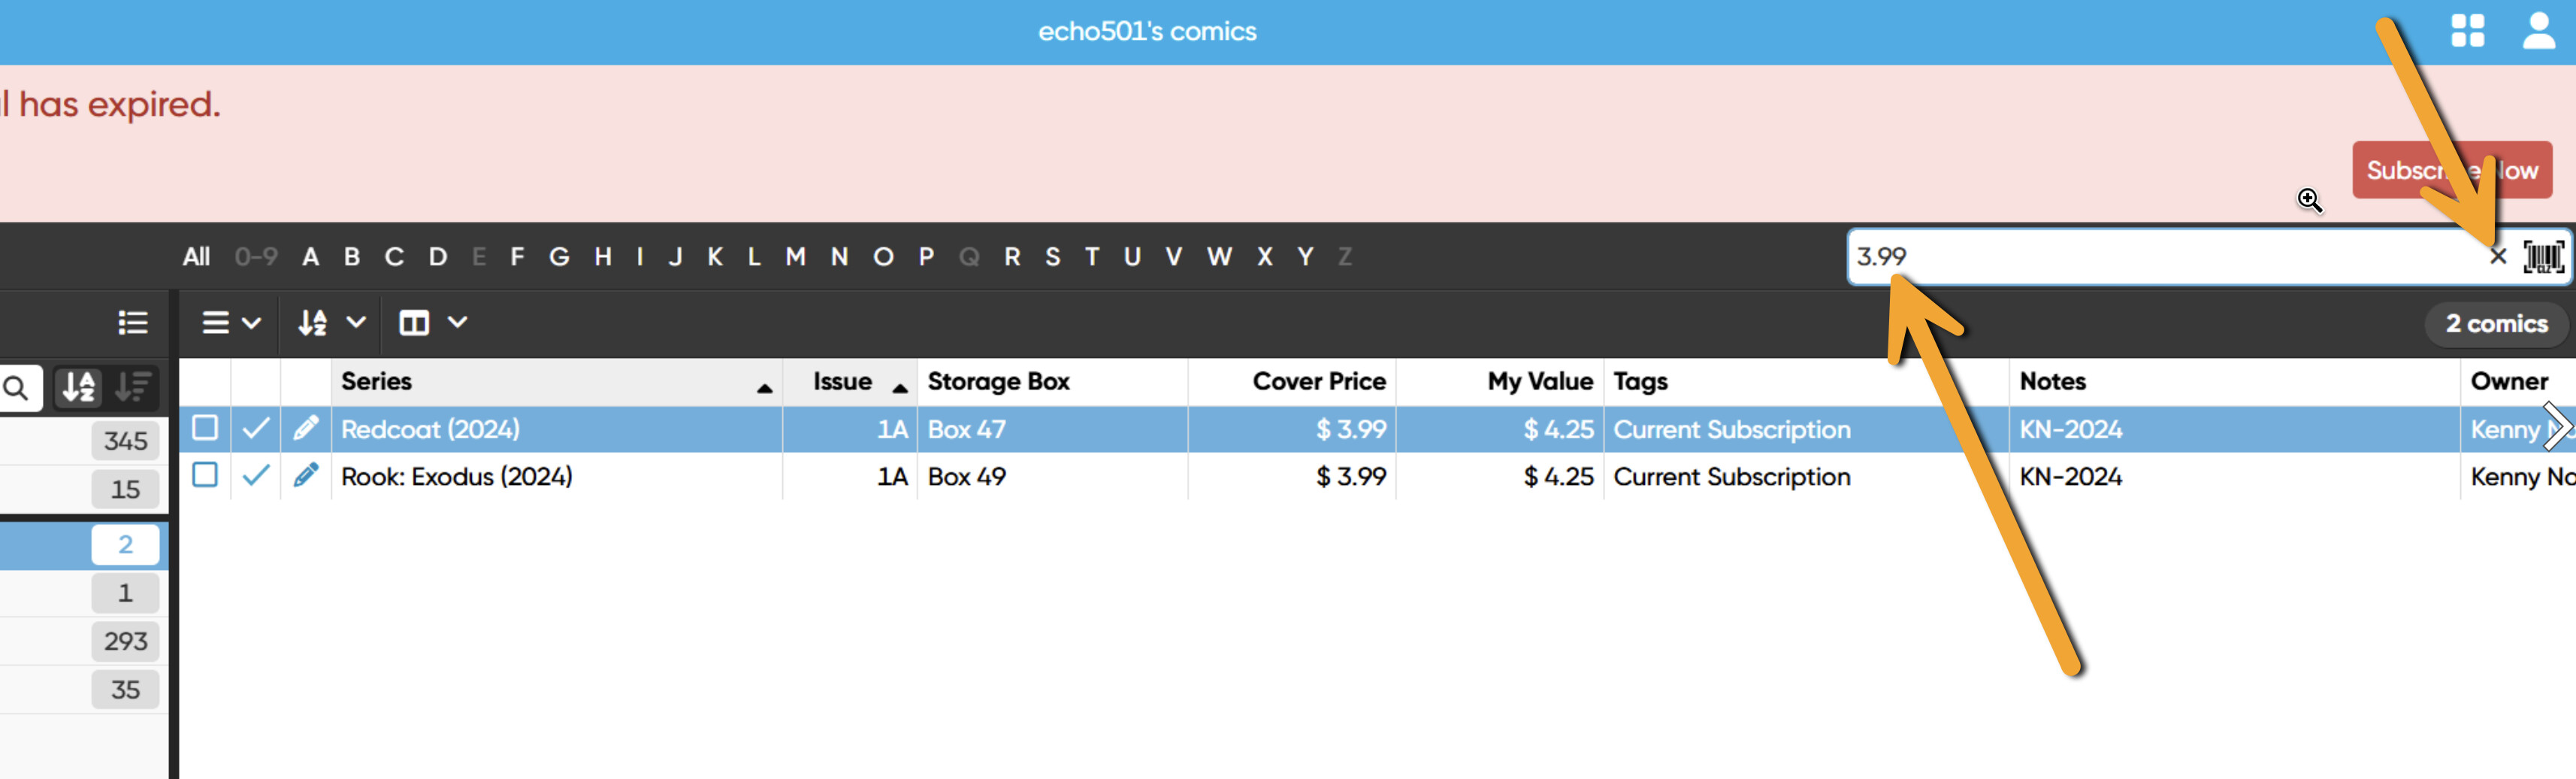Open the user account profile icon
This screenshot has height=779, width=2576.
pyautogui.click(x=2538, y=31)
